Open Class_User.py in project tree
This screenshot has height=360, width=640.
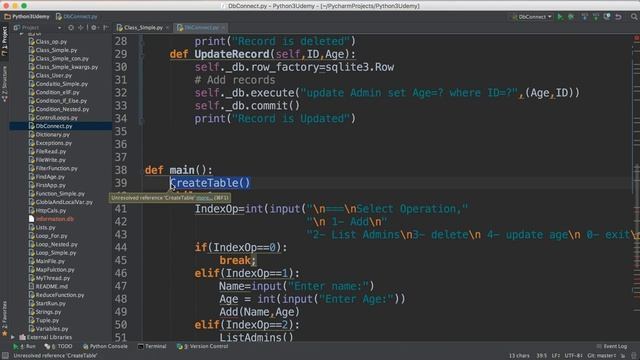click(x=53, y=76)
